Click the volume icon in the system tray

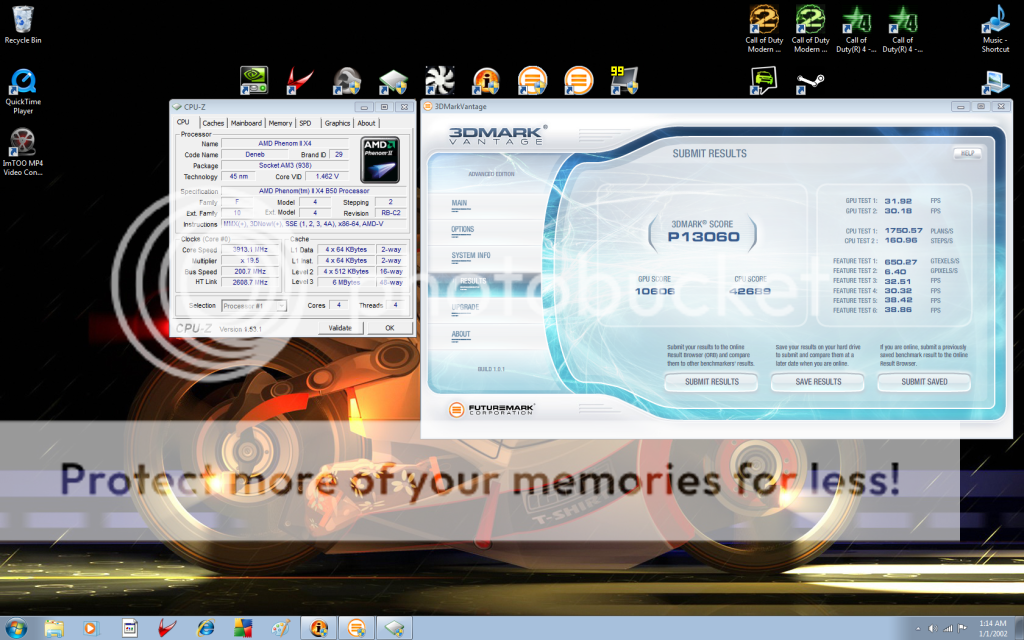(933, 628)
